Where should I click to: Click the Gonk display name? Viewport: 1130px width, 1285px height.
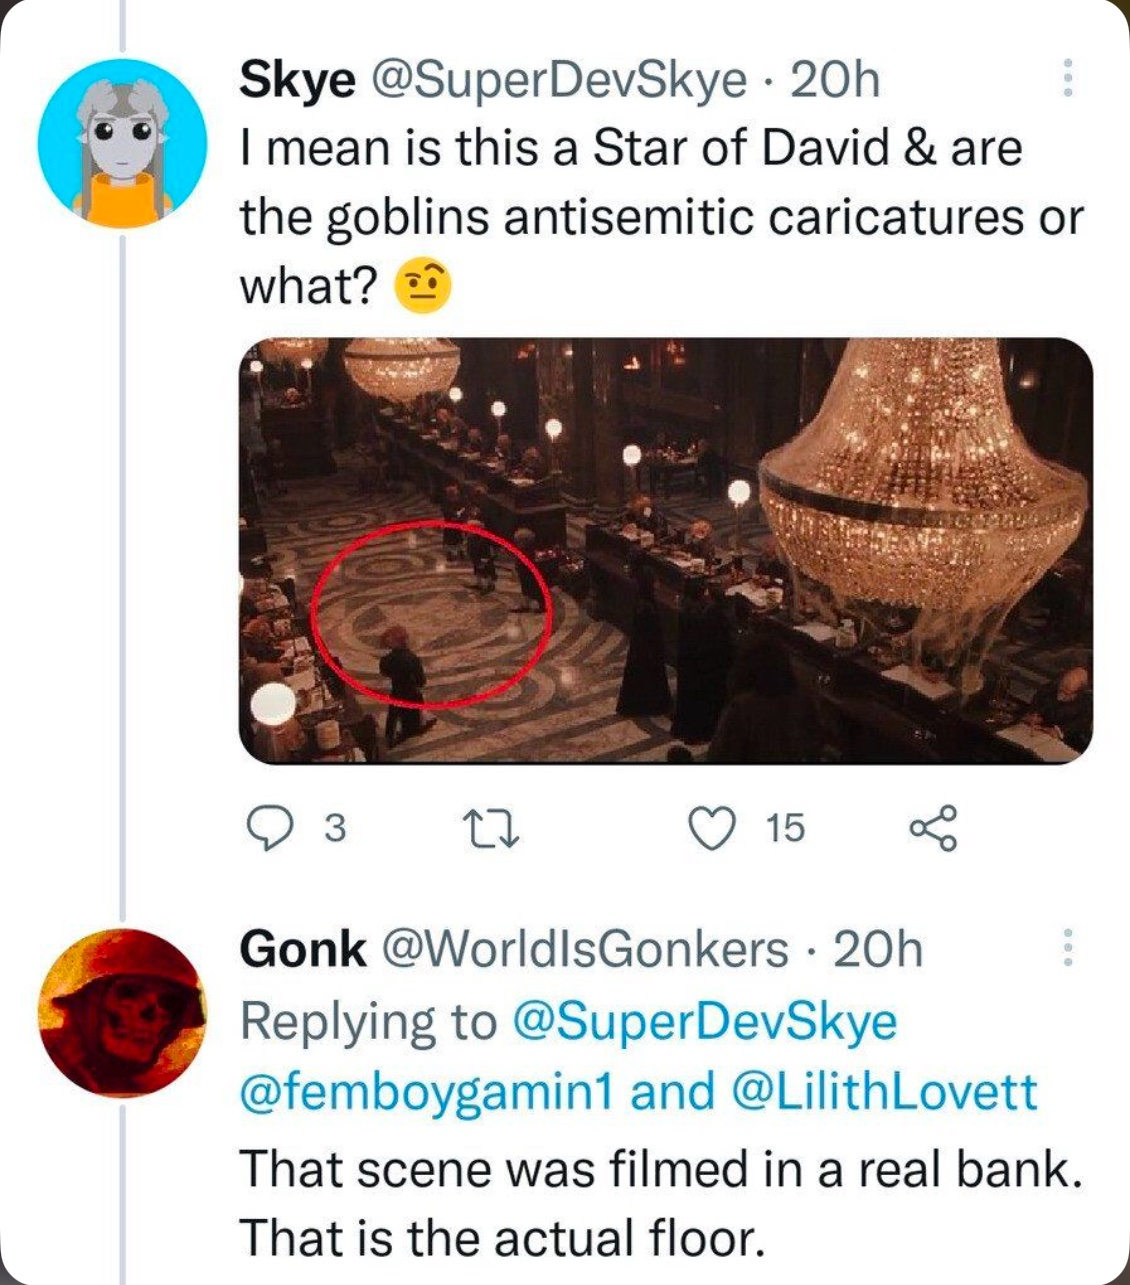tap(302, 949)
